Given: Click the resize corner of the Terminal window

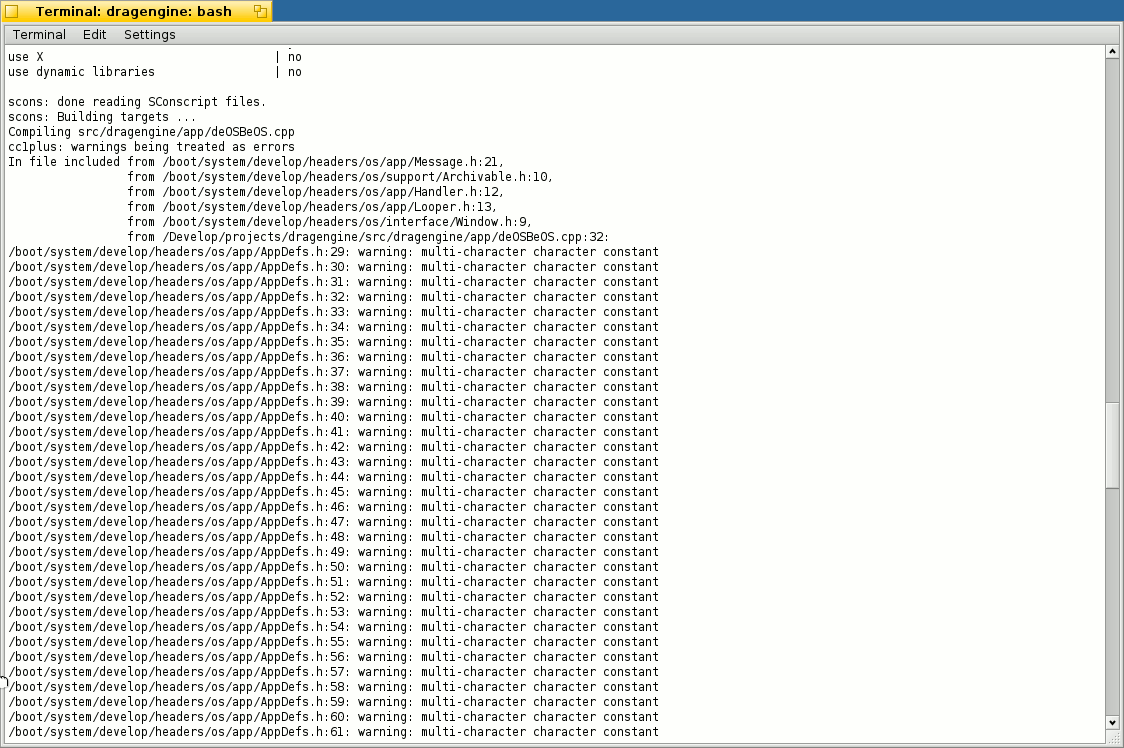Looking at the screenshot, I should pyautogui.click(x=1113, y=738).
